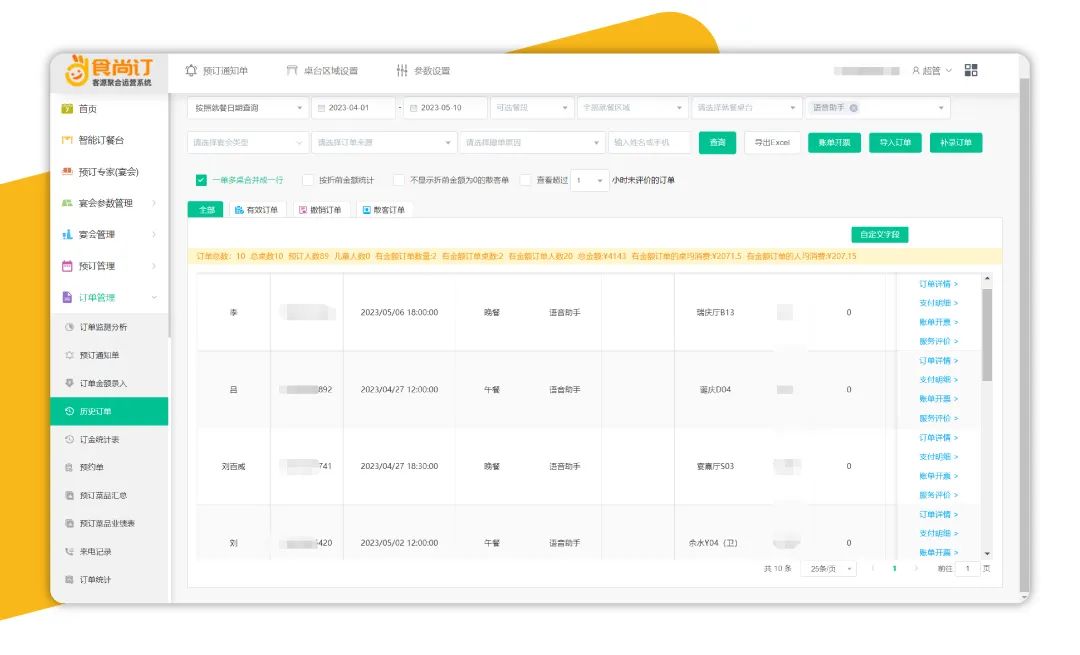The width and height of the screenshot is (1080, 655).
Task: Open 支付明细 for the 刘百成 order
Action: click(x=938, y=457)
